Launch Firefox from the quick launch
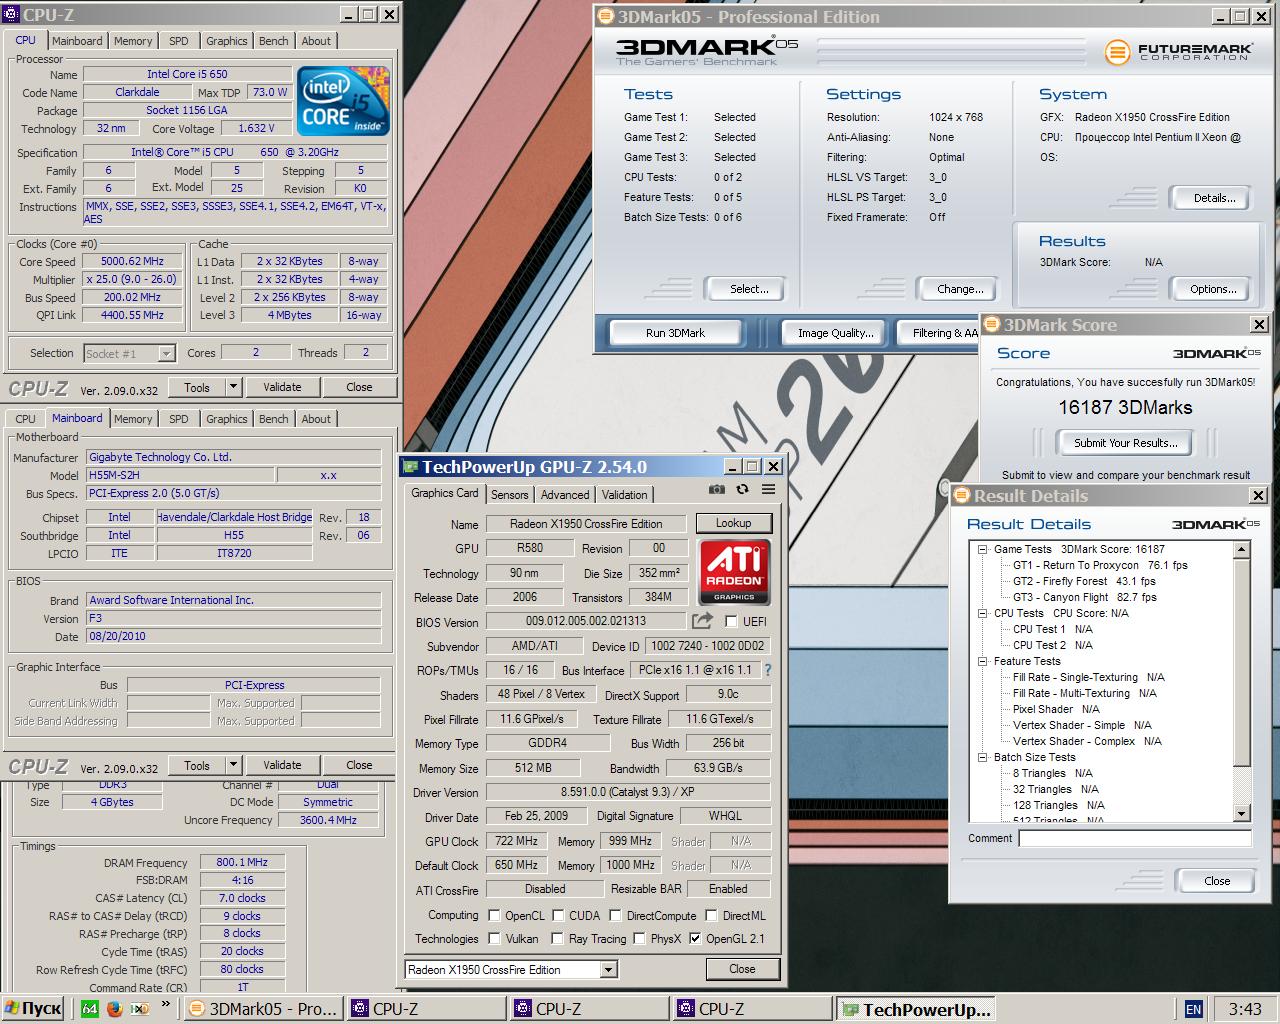1280x1024 pixels. 114,1008
